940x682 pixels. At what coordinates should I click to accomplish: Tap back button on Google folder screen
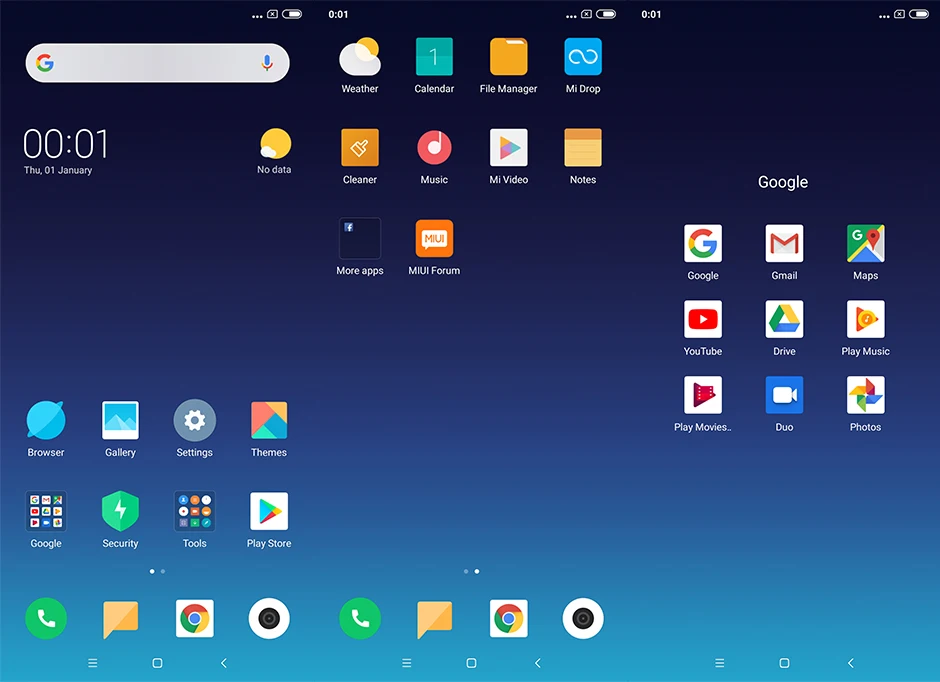[851, 663]
